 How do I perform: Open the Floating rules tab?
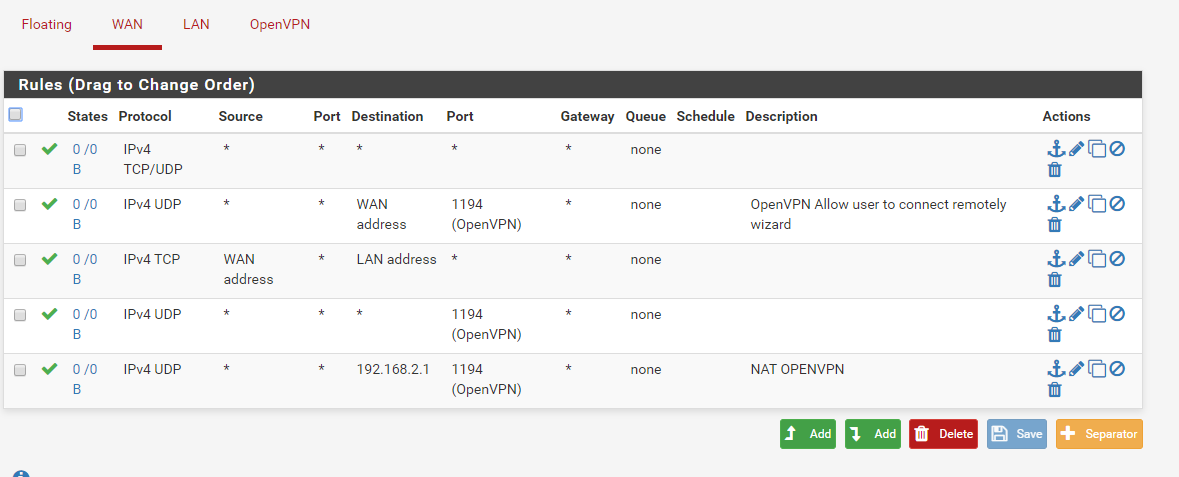[x=47, y=24]
